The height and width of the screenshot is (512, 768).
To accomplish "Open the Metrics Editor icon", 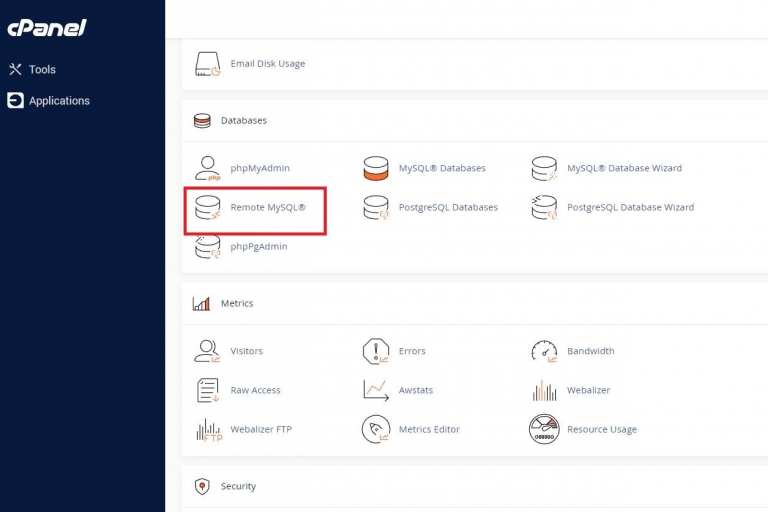I will coord(376,429).
